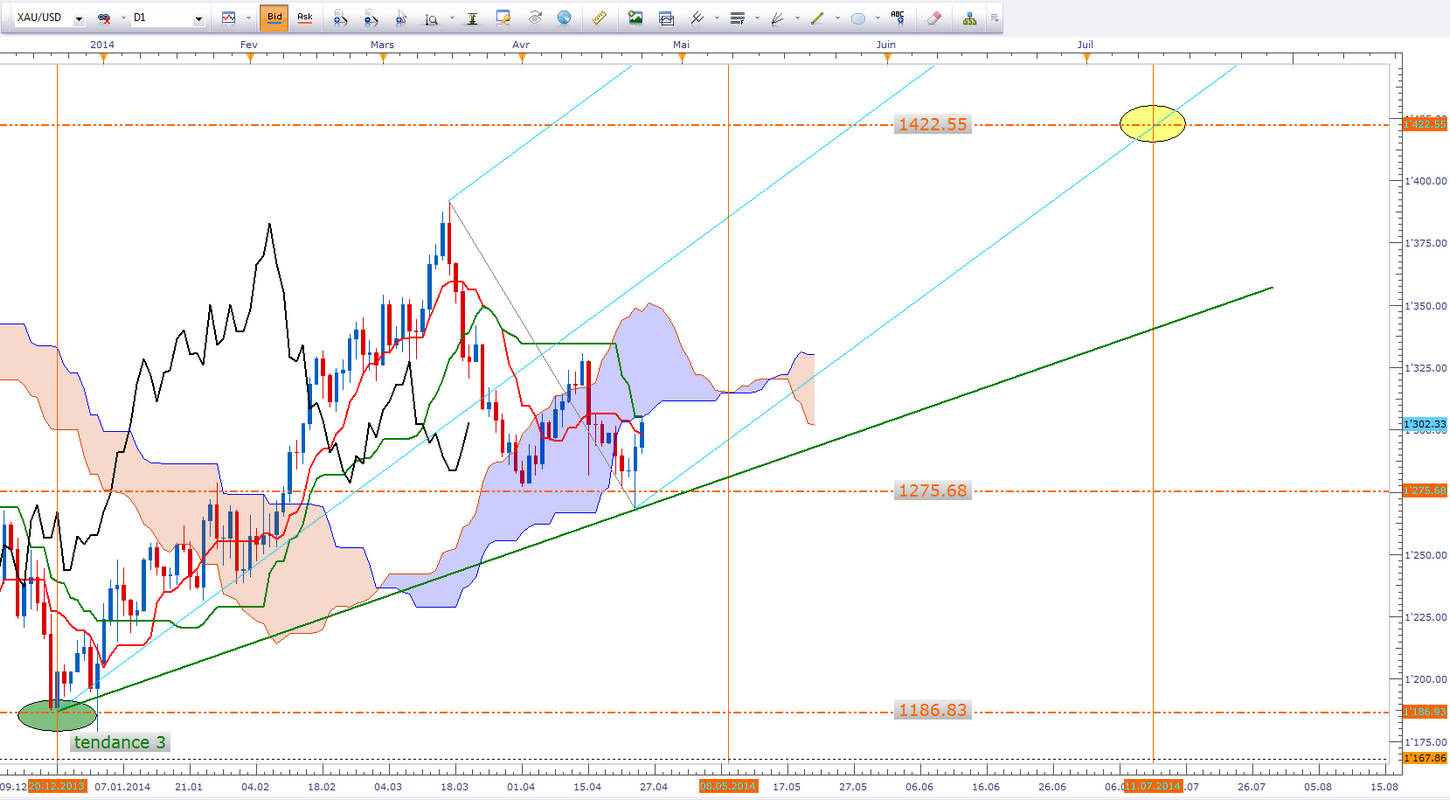The height and width of the screenshot is (800, 1450).
Task: Click the 1186.83 price level label
Action: pos(931,710)
